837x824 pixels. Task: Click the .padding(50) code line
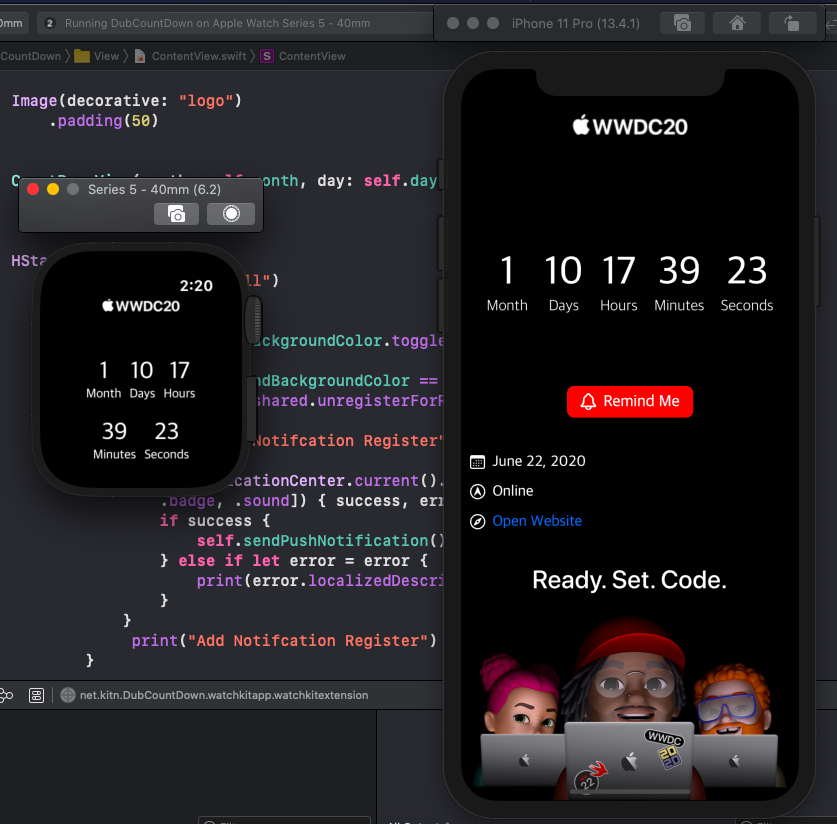click(x=104, y=121)
